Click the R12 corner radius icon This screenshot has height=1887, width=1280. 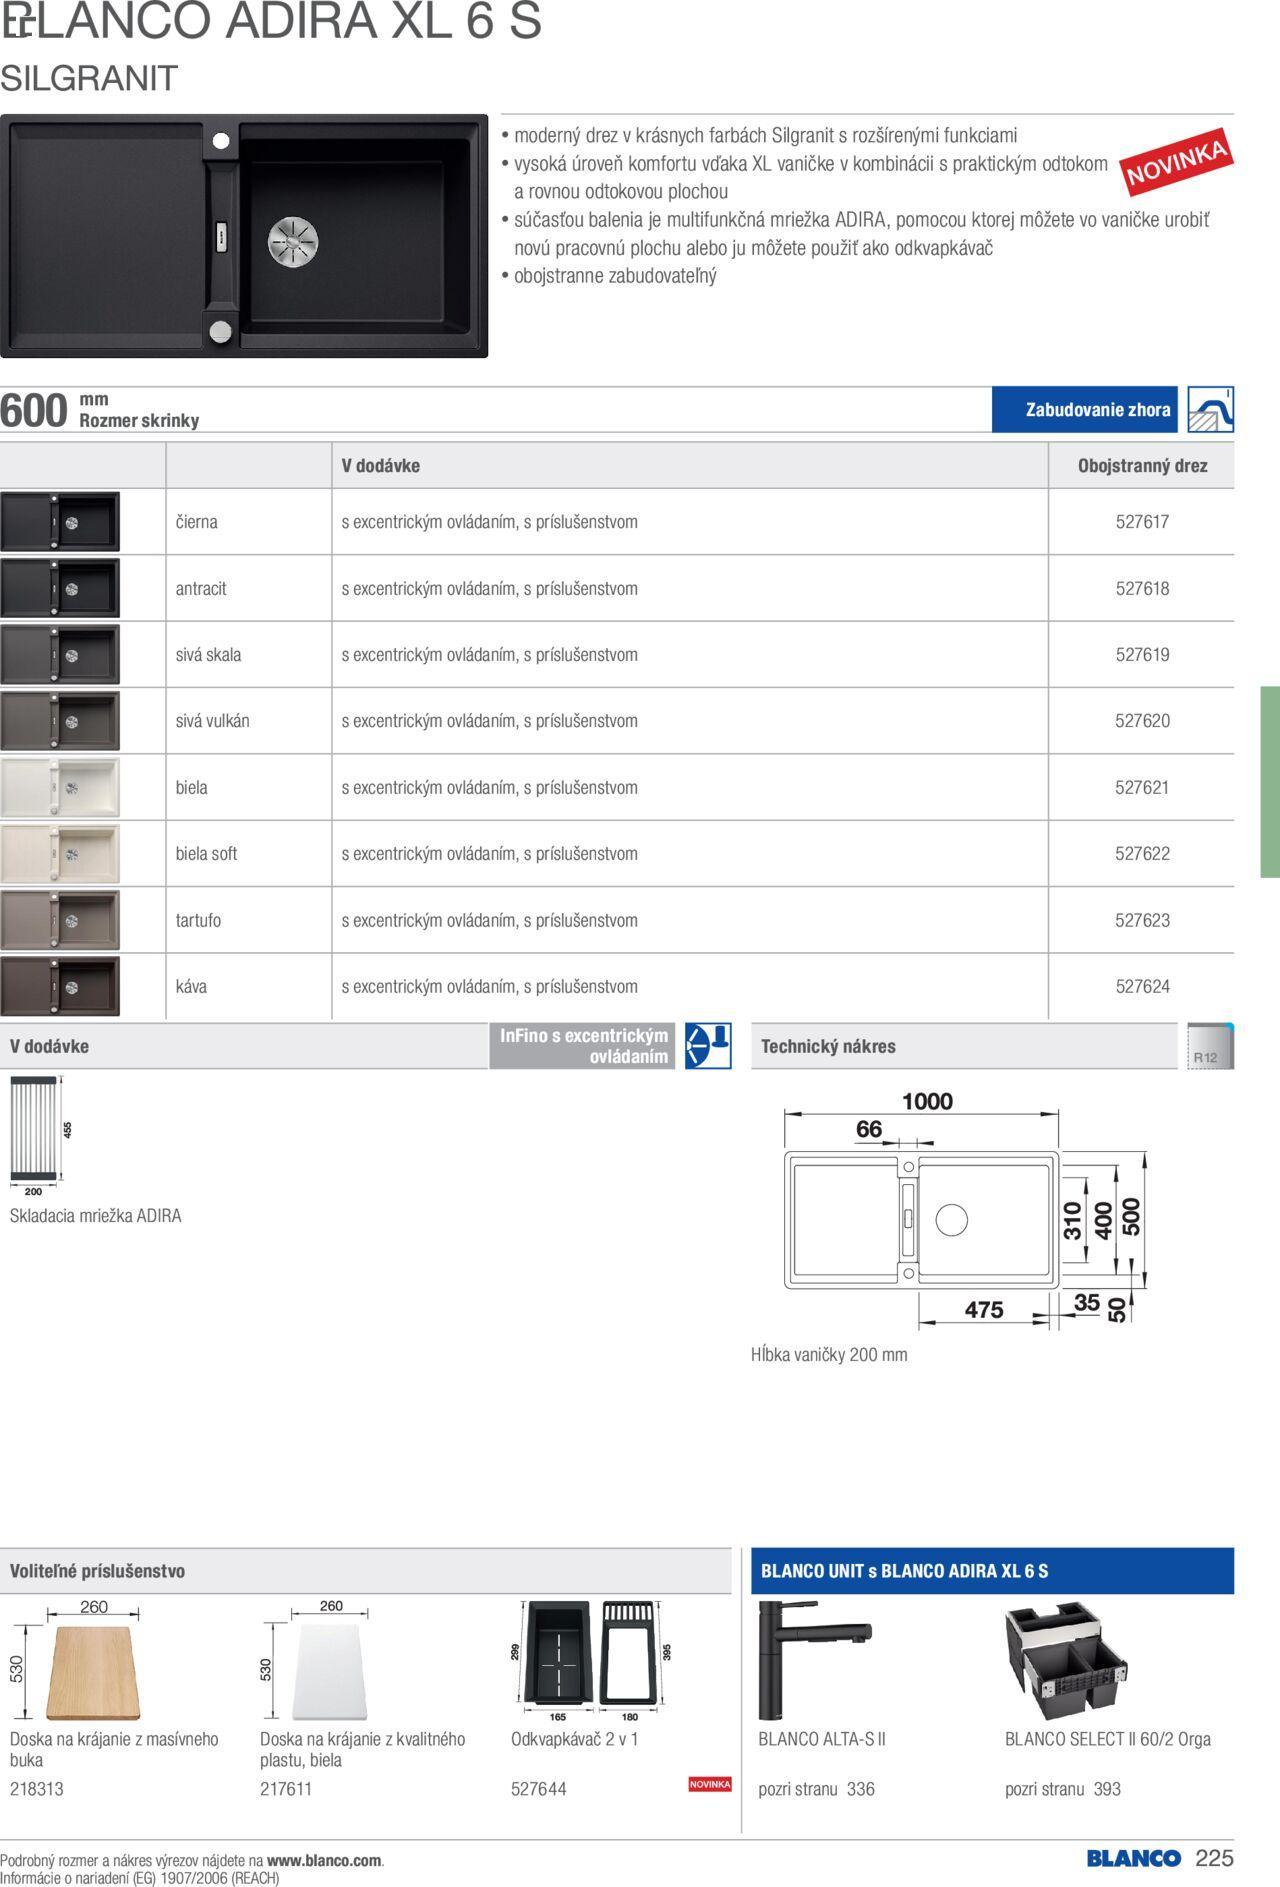(x=1210, y=1047)
